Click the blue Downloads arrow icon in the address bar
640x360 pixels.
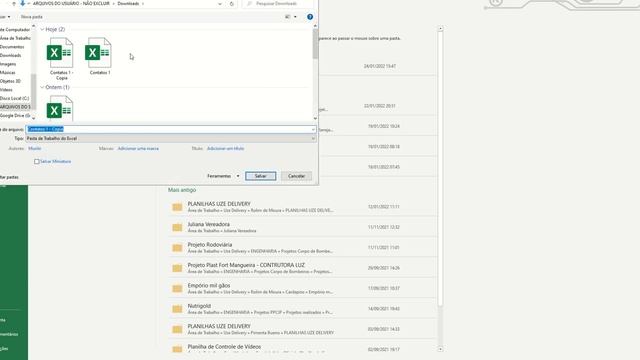point(22,3)
